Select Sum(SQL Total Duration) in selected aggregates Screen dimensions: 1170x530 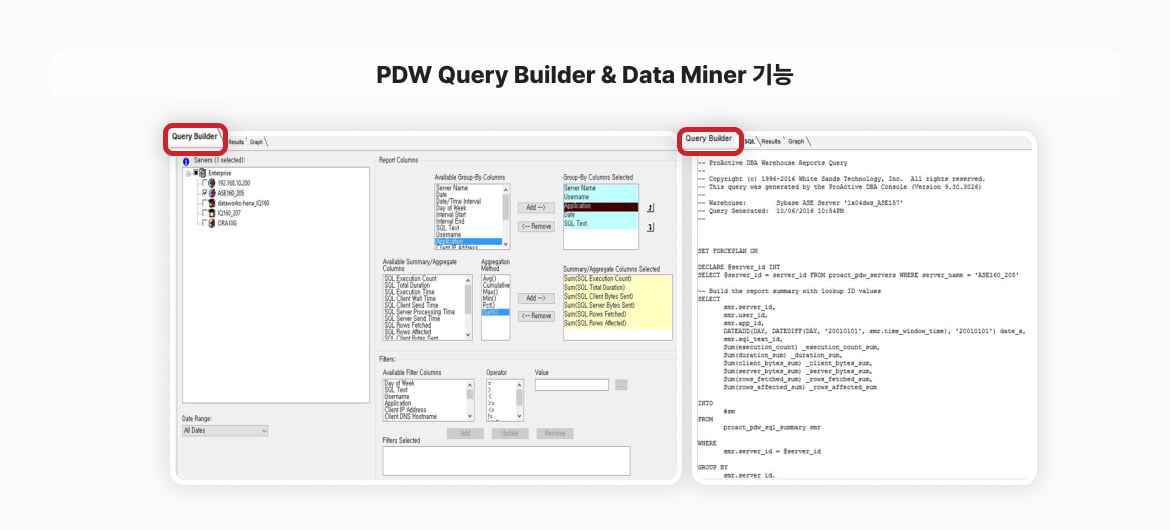pos(617,287)
